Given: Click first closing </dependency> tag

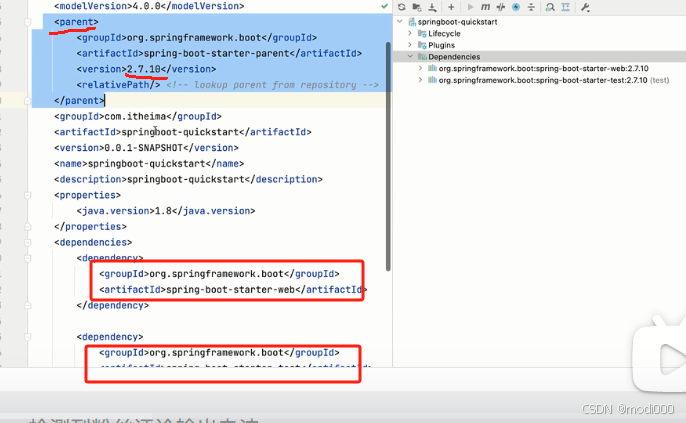Looking at the screenshot, I should (113, 305).
